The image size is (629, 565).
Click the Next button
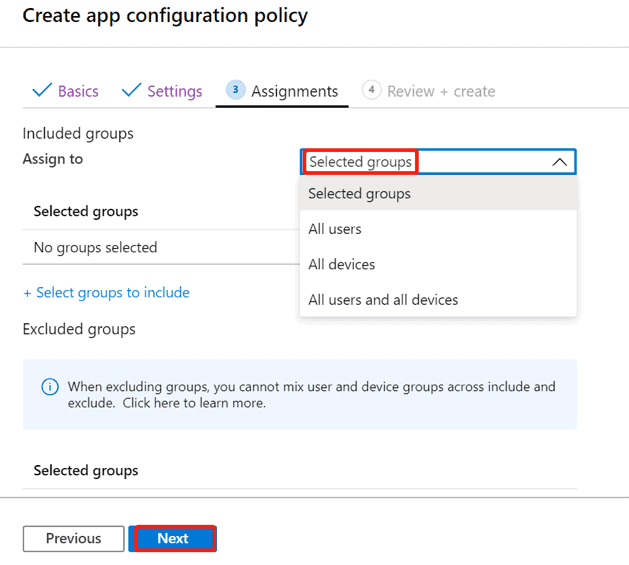172,538
